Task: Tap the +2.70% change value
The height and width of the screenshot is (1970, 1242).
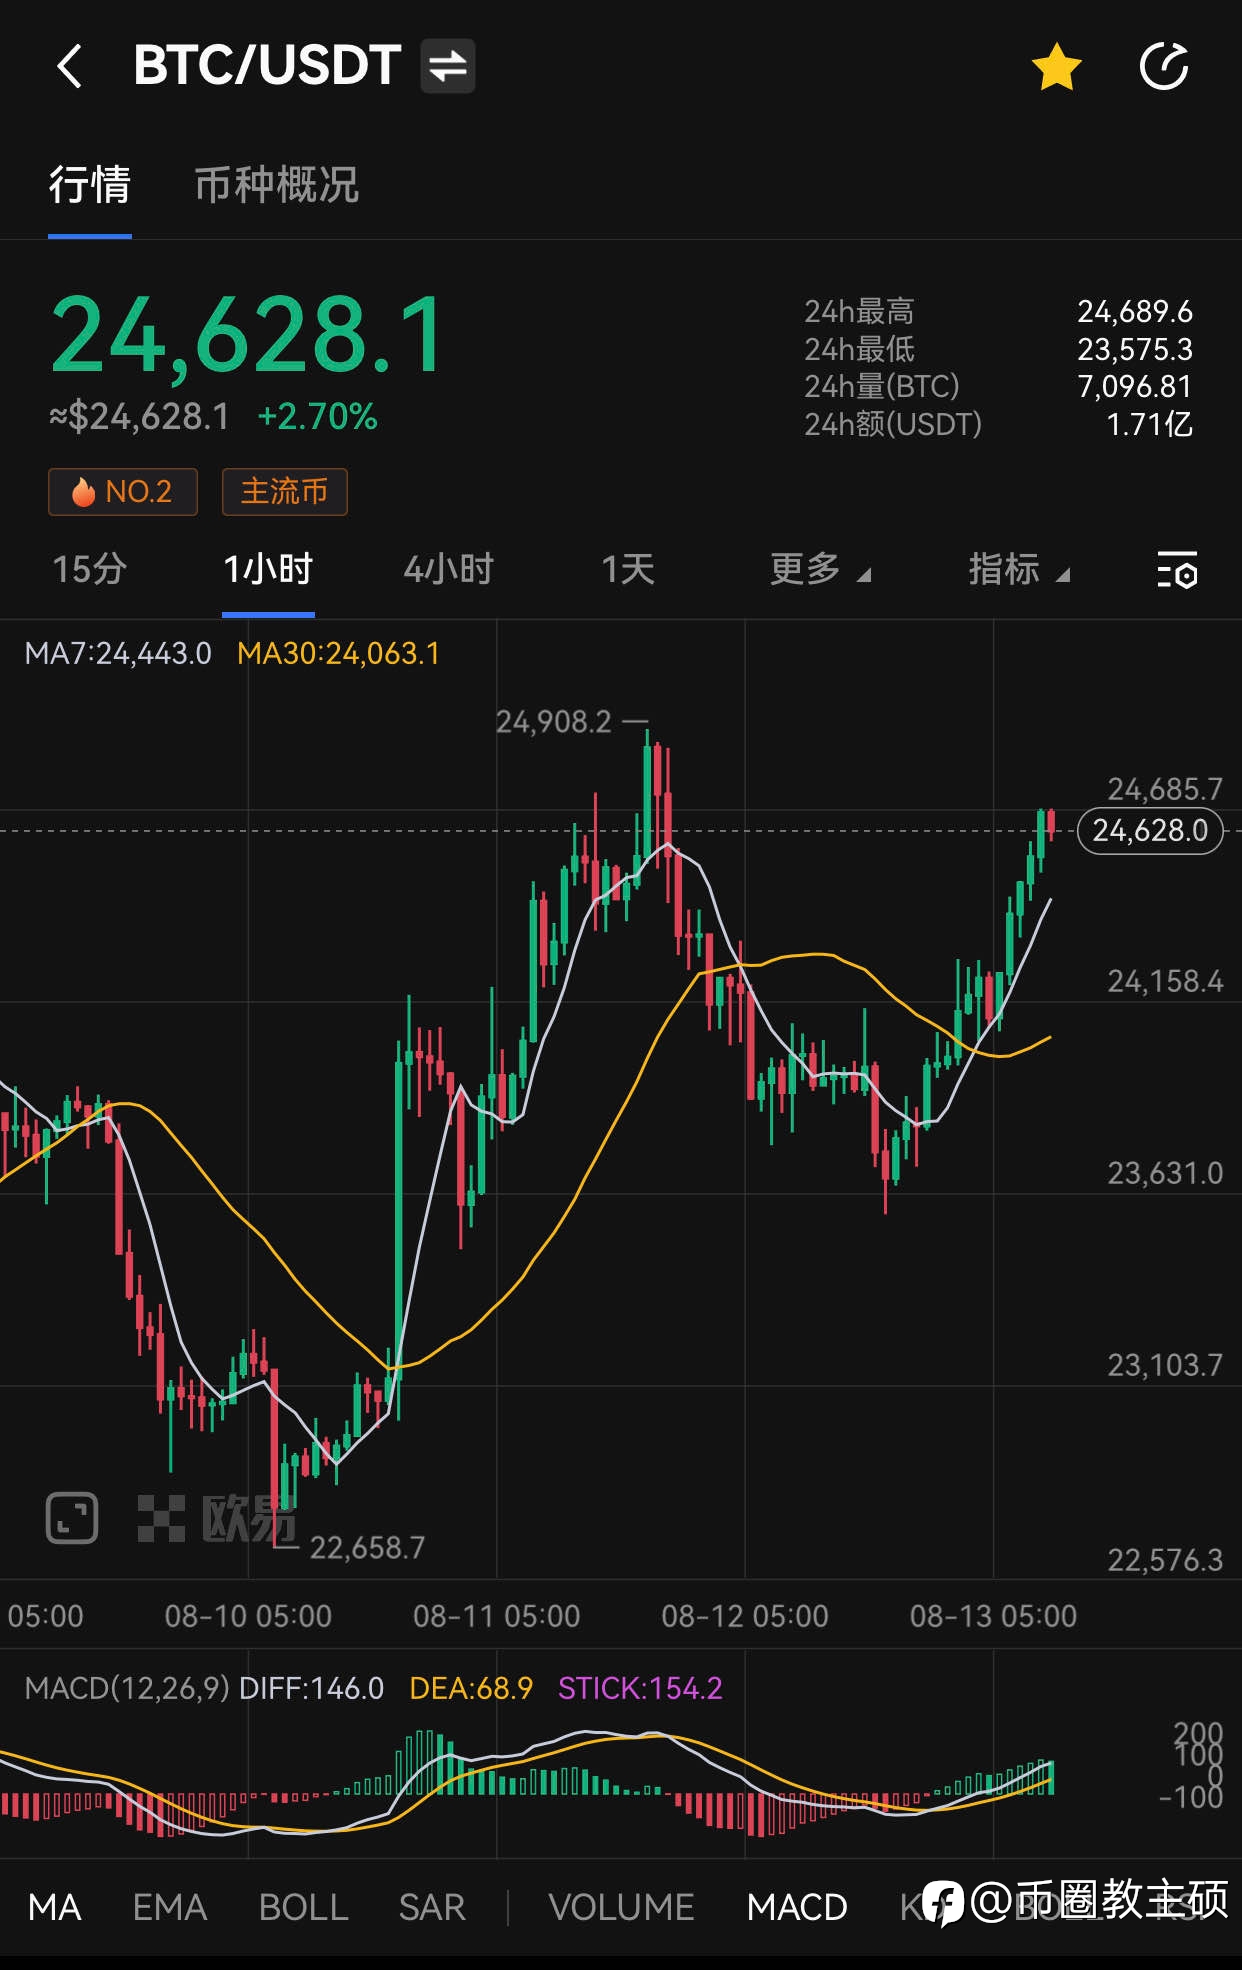Action: pos(317,417)
